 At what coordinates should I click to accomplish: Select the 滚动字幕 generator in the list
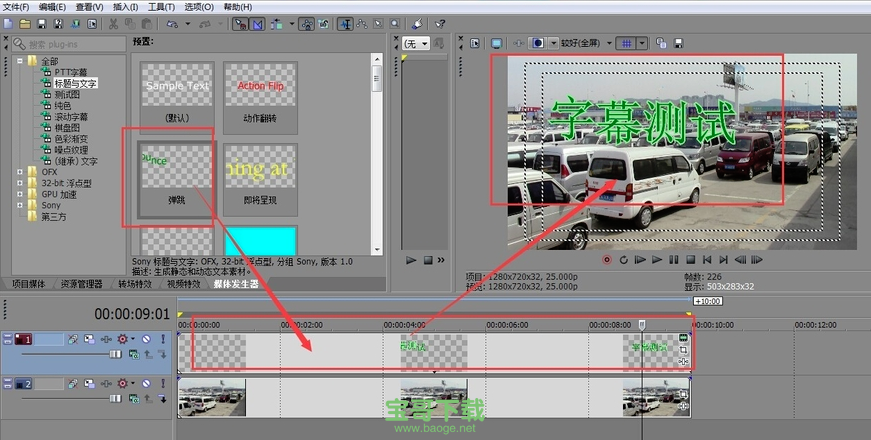71,116
